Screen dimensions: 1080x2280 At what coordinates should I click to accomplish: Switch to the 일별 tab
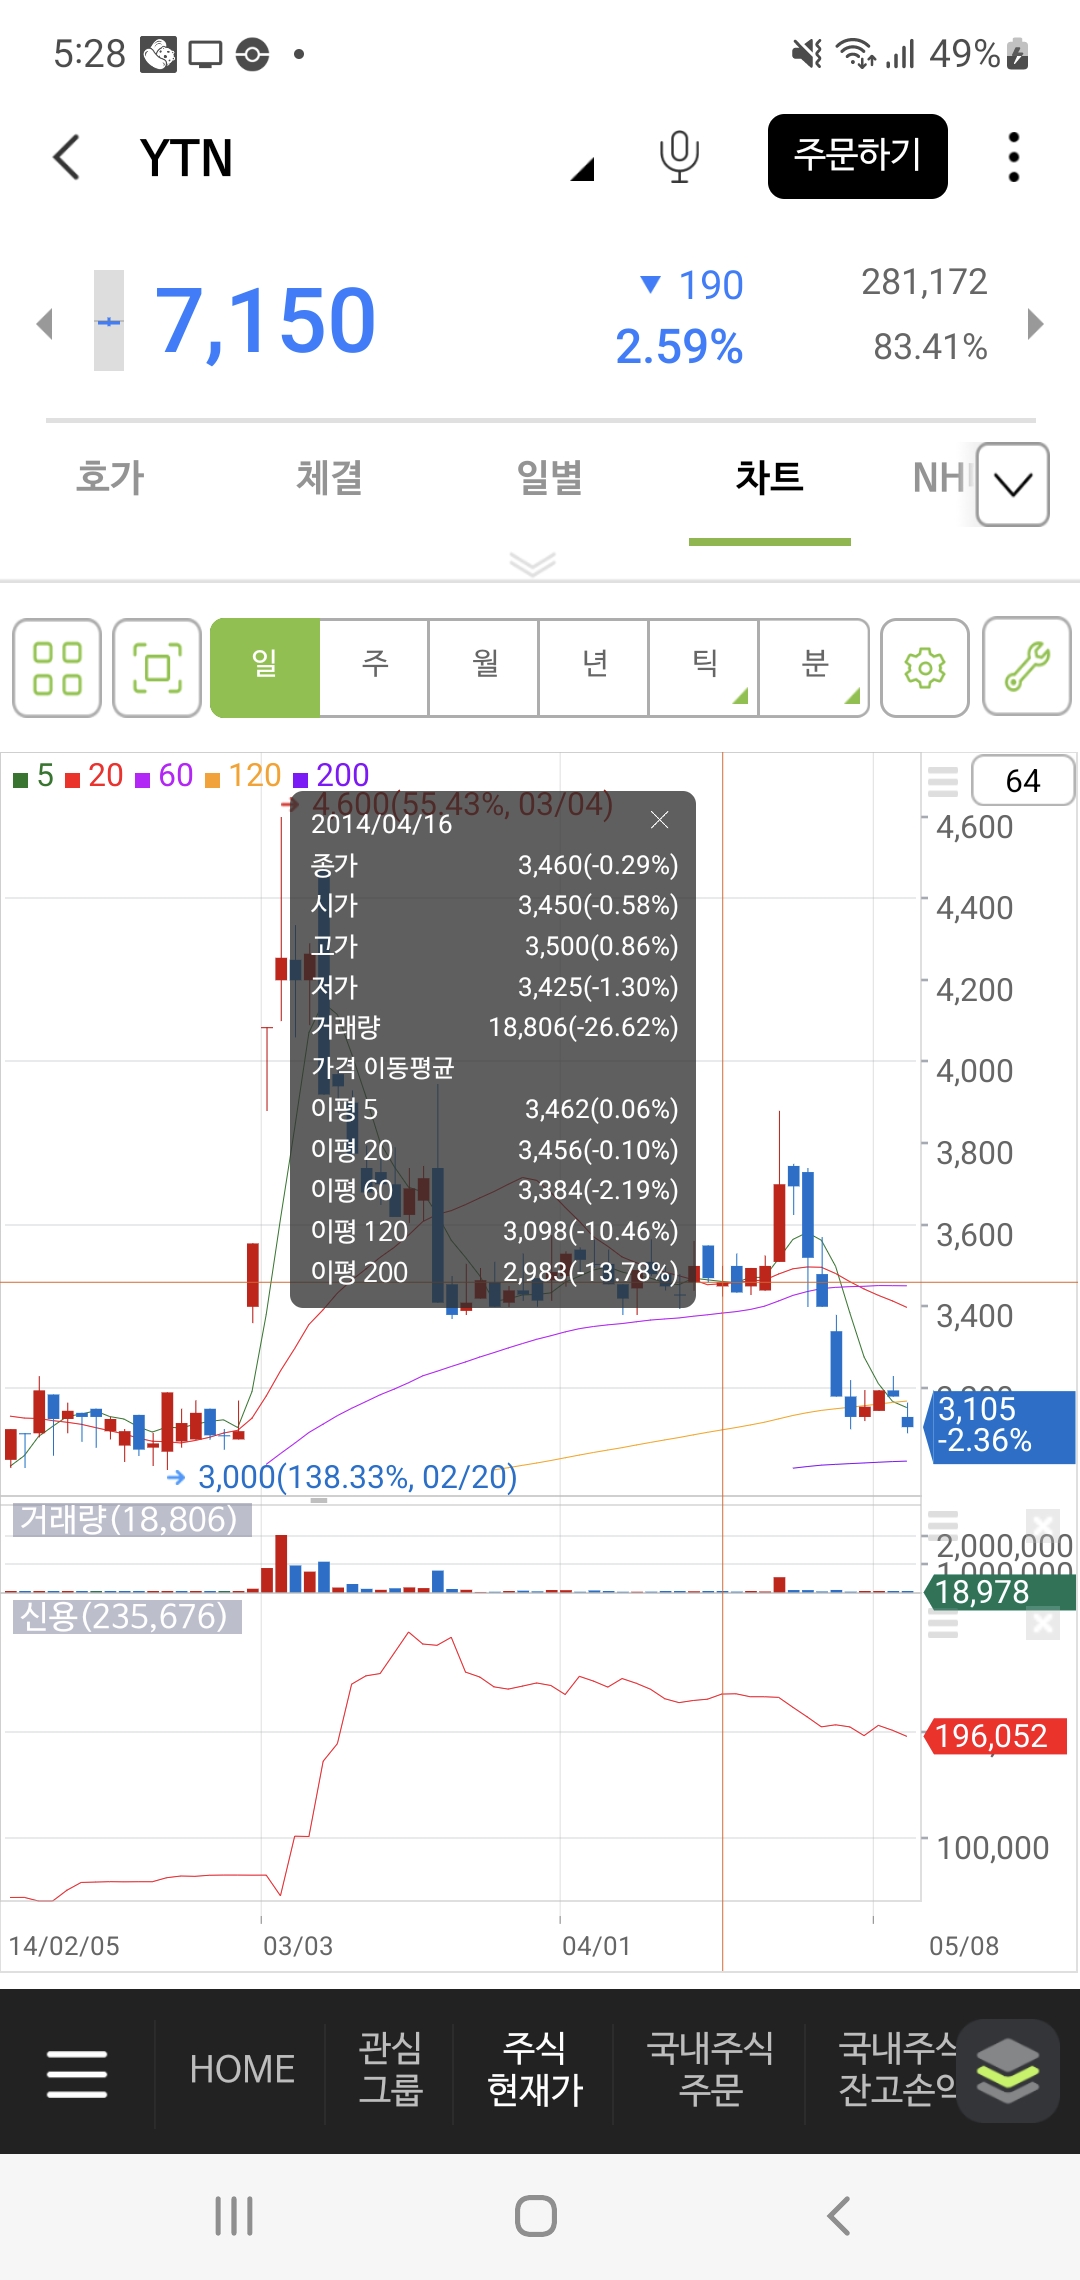pyautogui.click(x=549, y=477)
